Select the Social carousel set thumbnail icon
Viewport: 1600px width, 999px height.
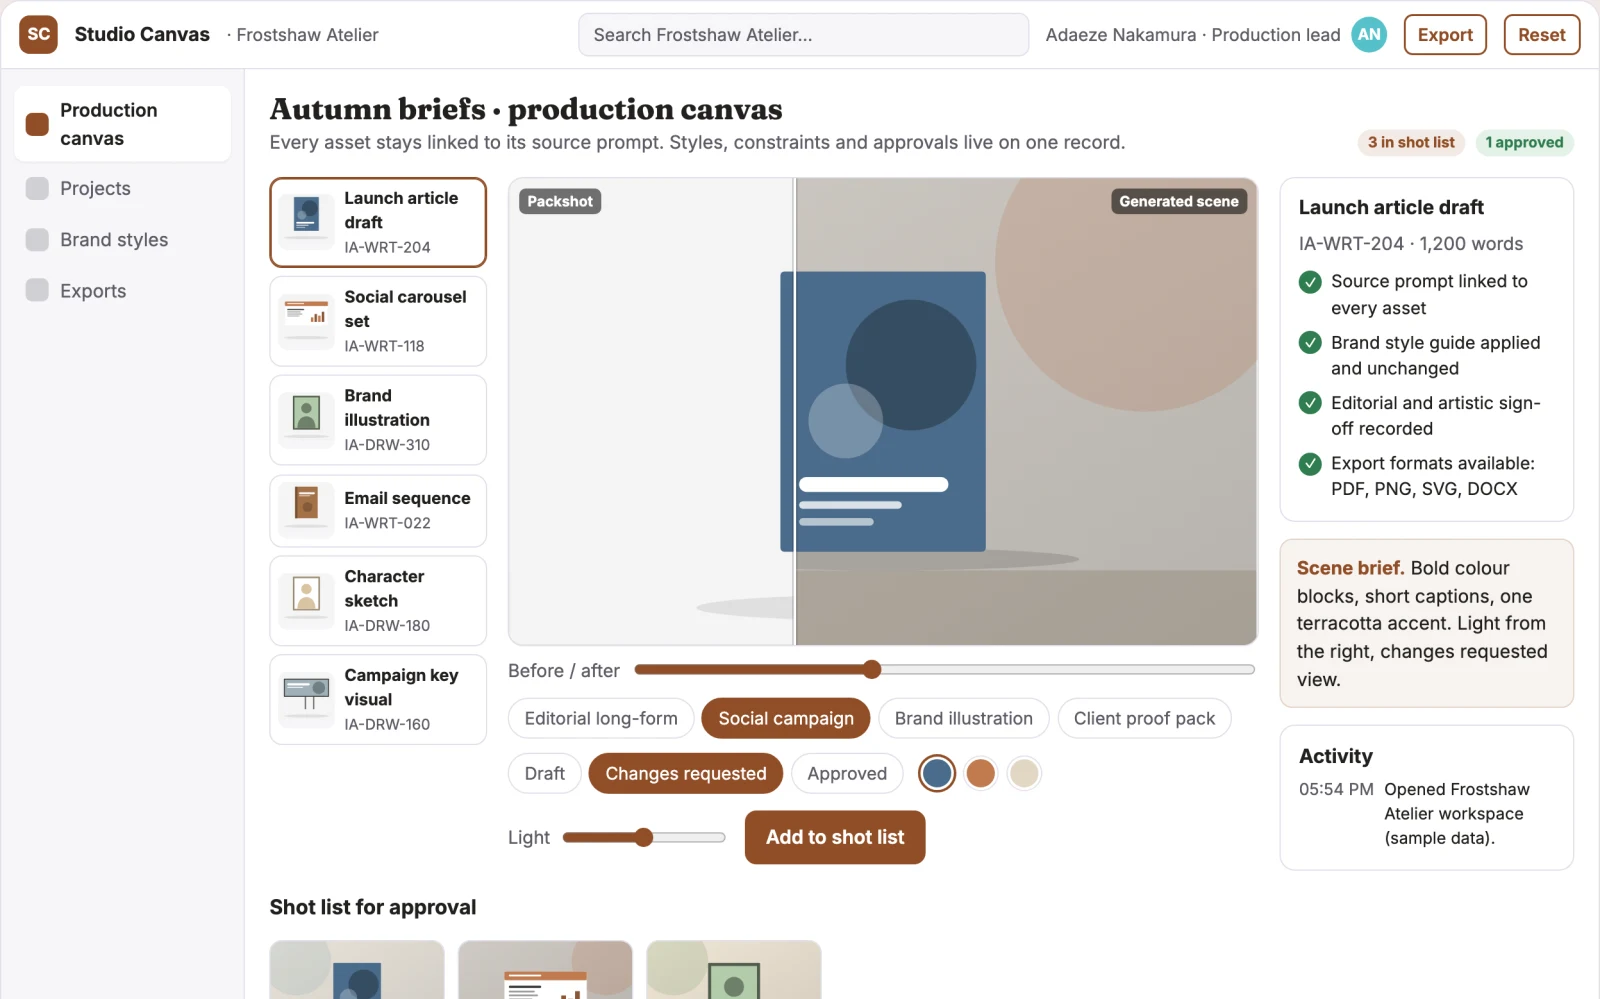[306, 321]
